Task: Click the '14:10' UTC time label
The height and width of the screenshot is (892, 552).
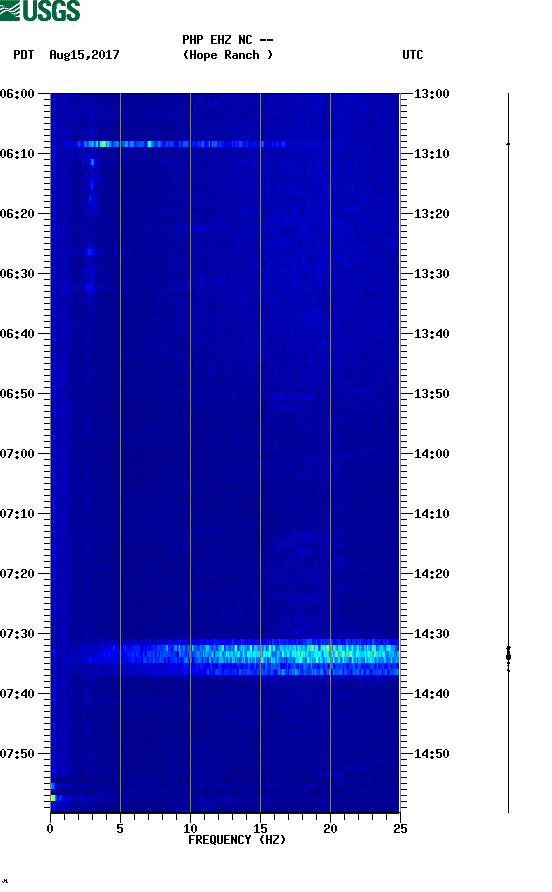Action: click(431, 514)
